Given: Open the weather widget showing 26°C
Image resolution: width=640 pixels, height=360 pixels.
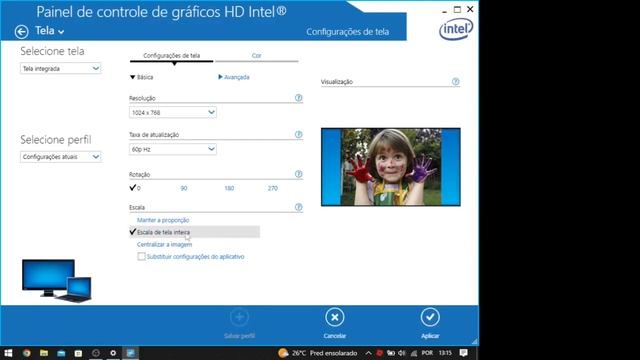Looking at the screenshot, I should (318, 353).
